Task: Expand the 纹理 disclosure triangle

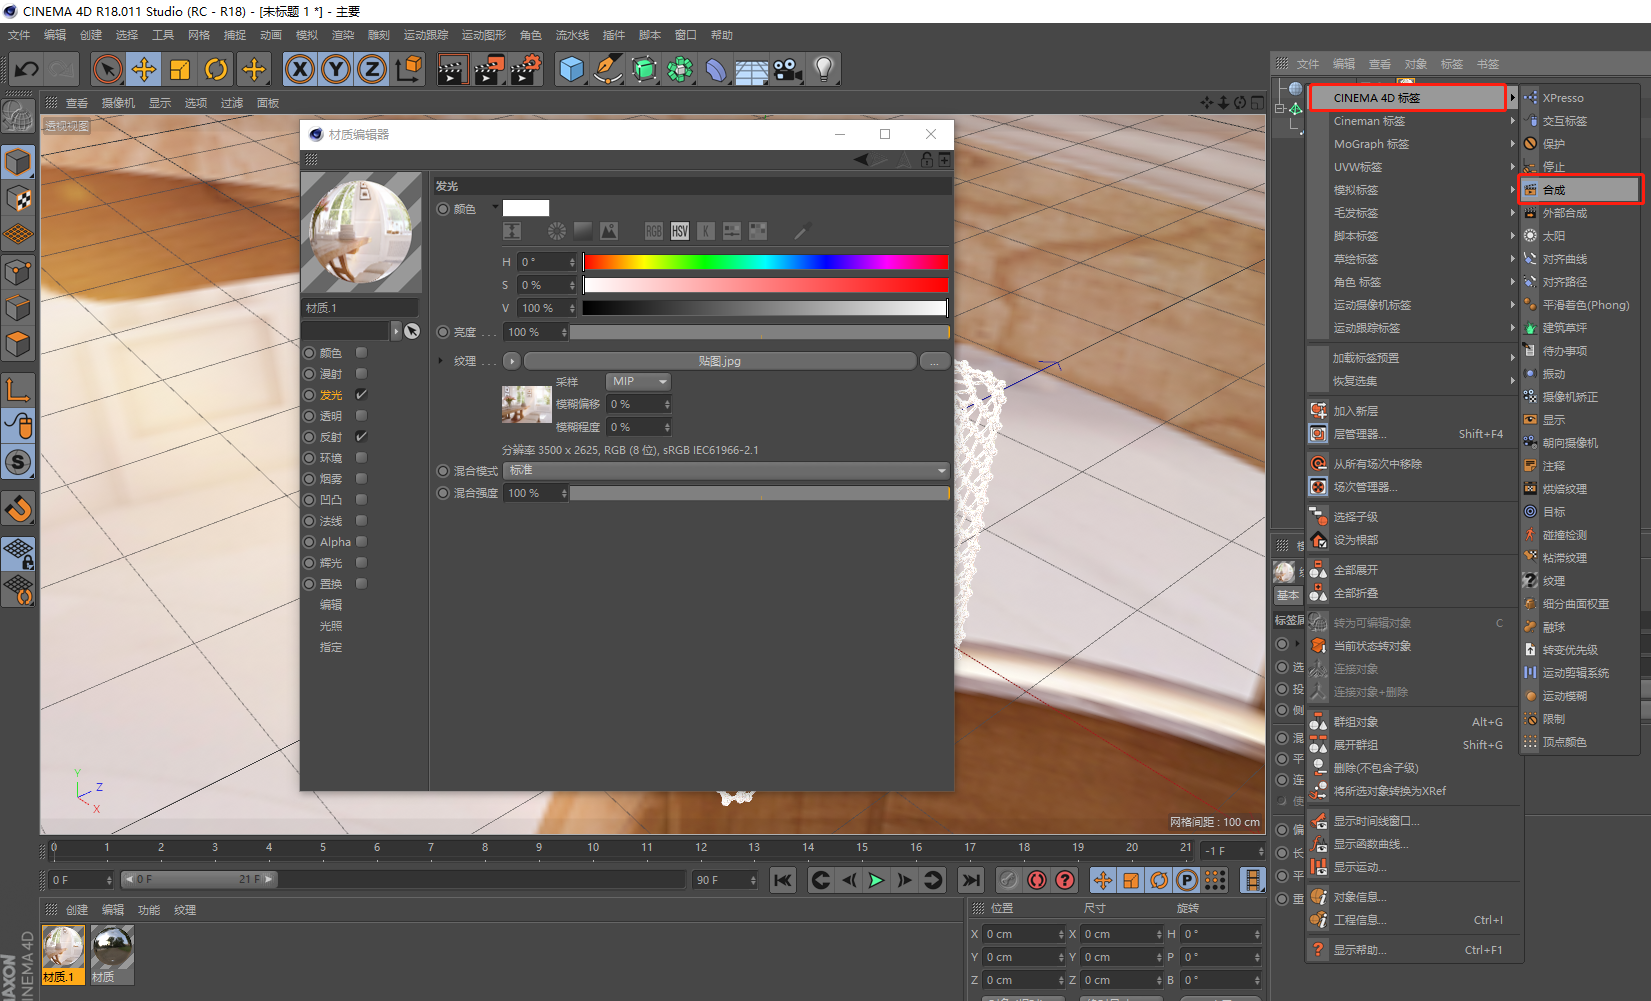Action: pyautogui.click(x=440, y=360)
